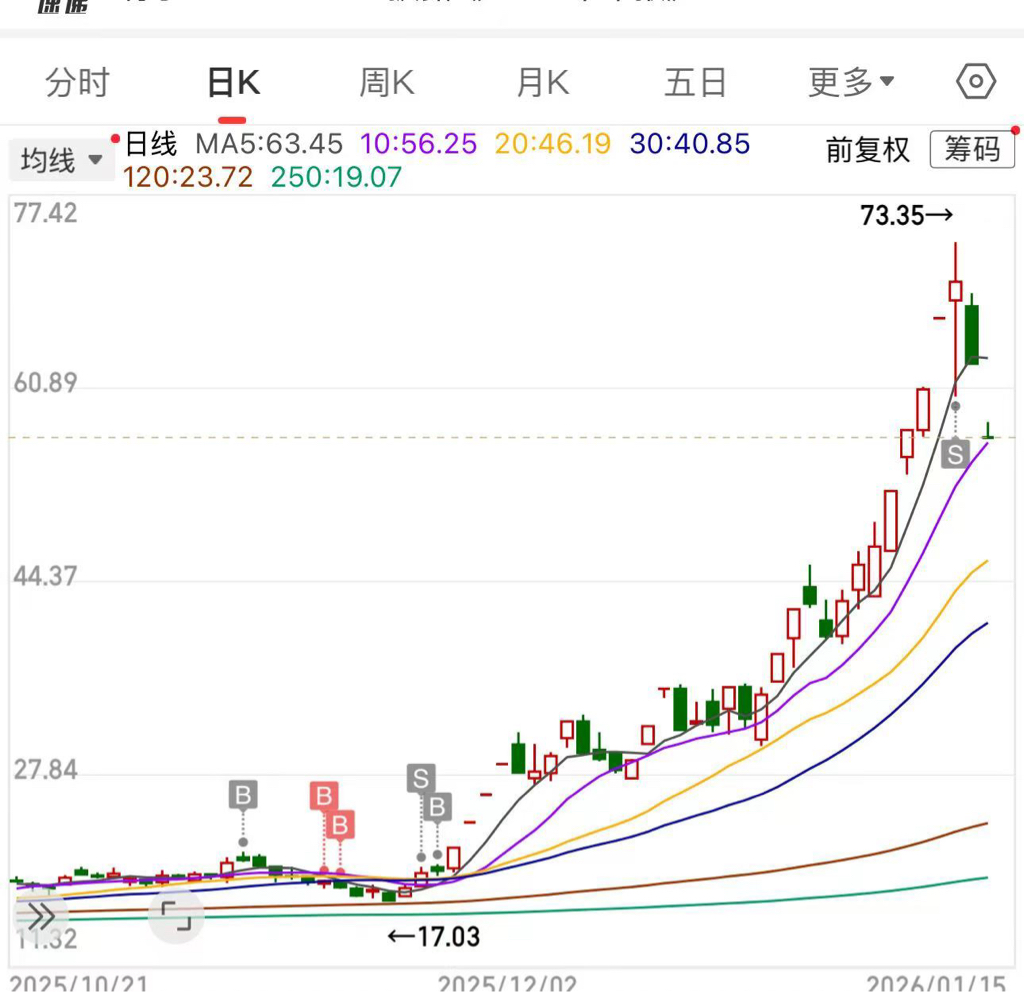Viewport: 1024px width, 992px height.
Task: Open the 筹码 chip distribution button
Action: point(972,150)
